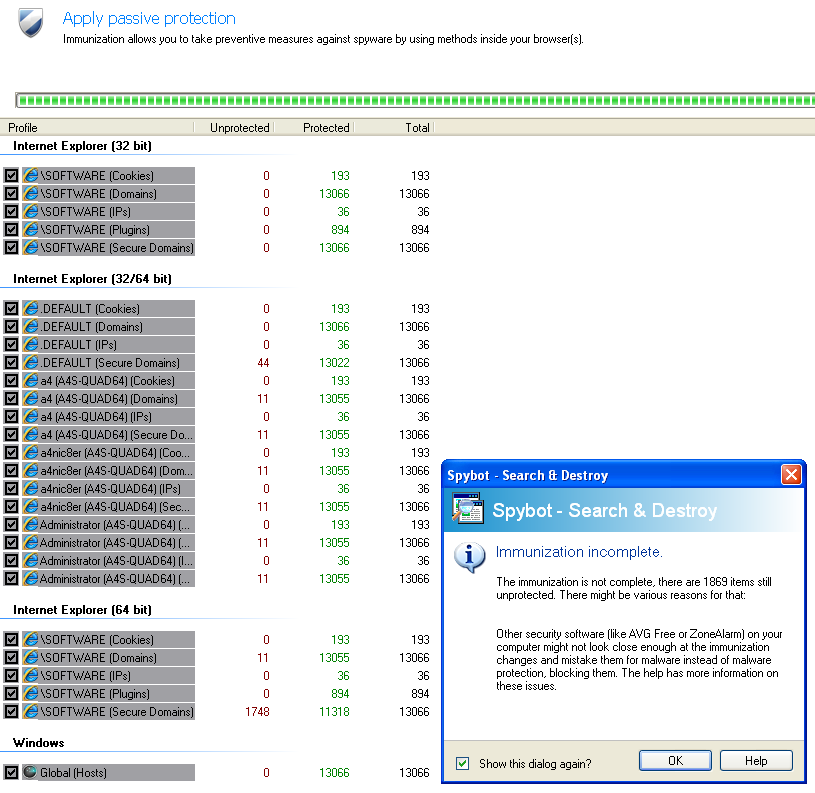The height and width of the screenshot is (793, 815).
Task: Click the IE icon on a4 (A4S-QUAD64) (Domains)
Action: pos(31,399)
